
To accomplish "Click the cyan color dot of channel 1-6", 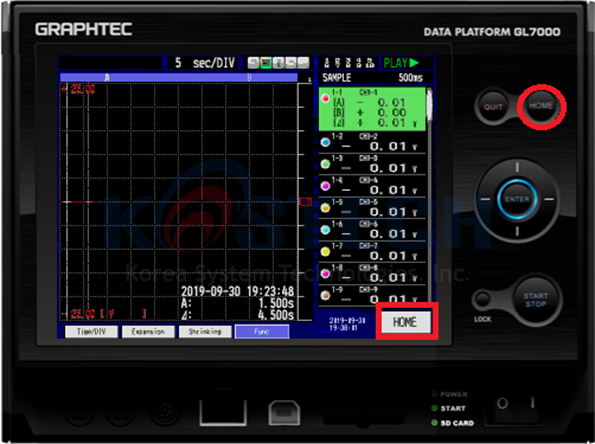I will click(x=325, y=230).
